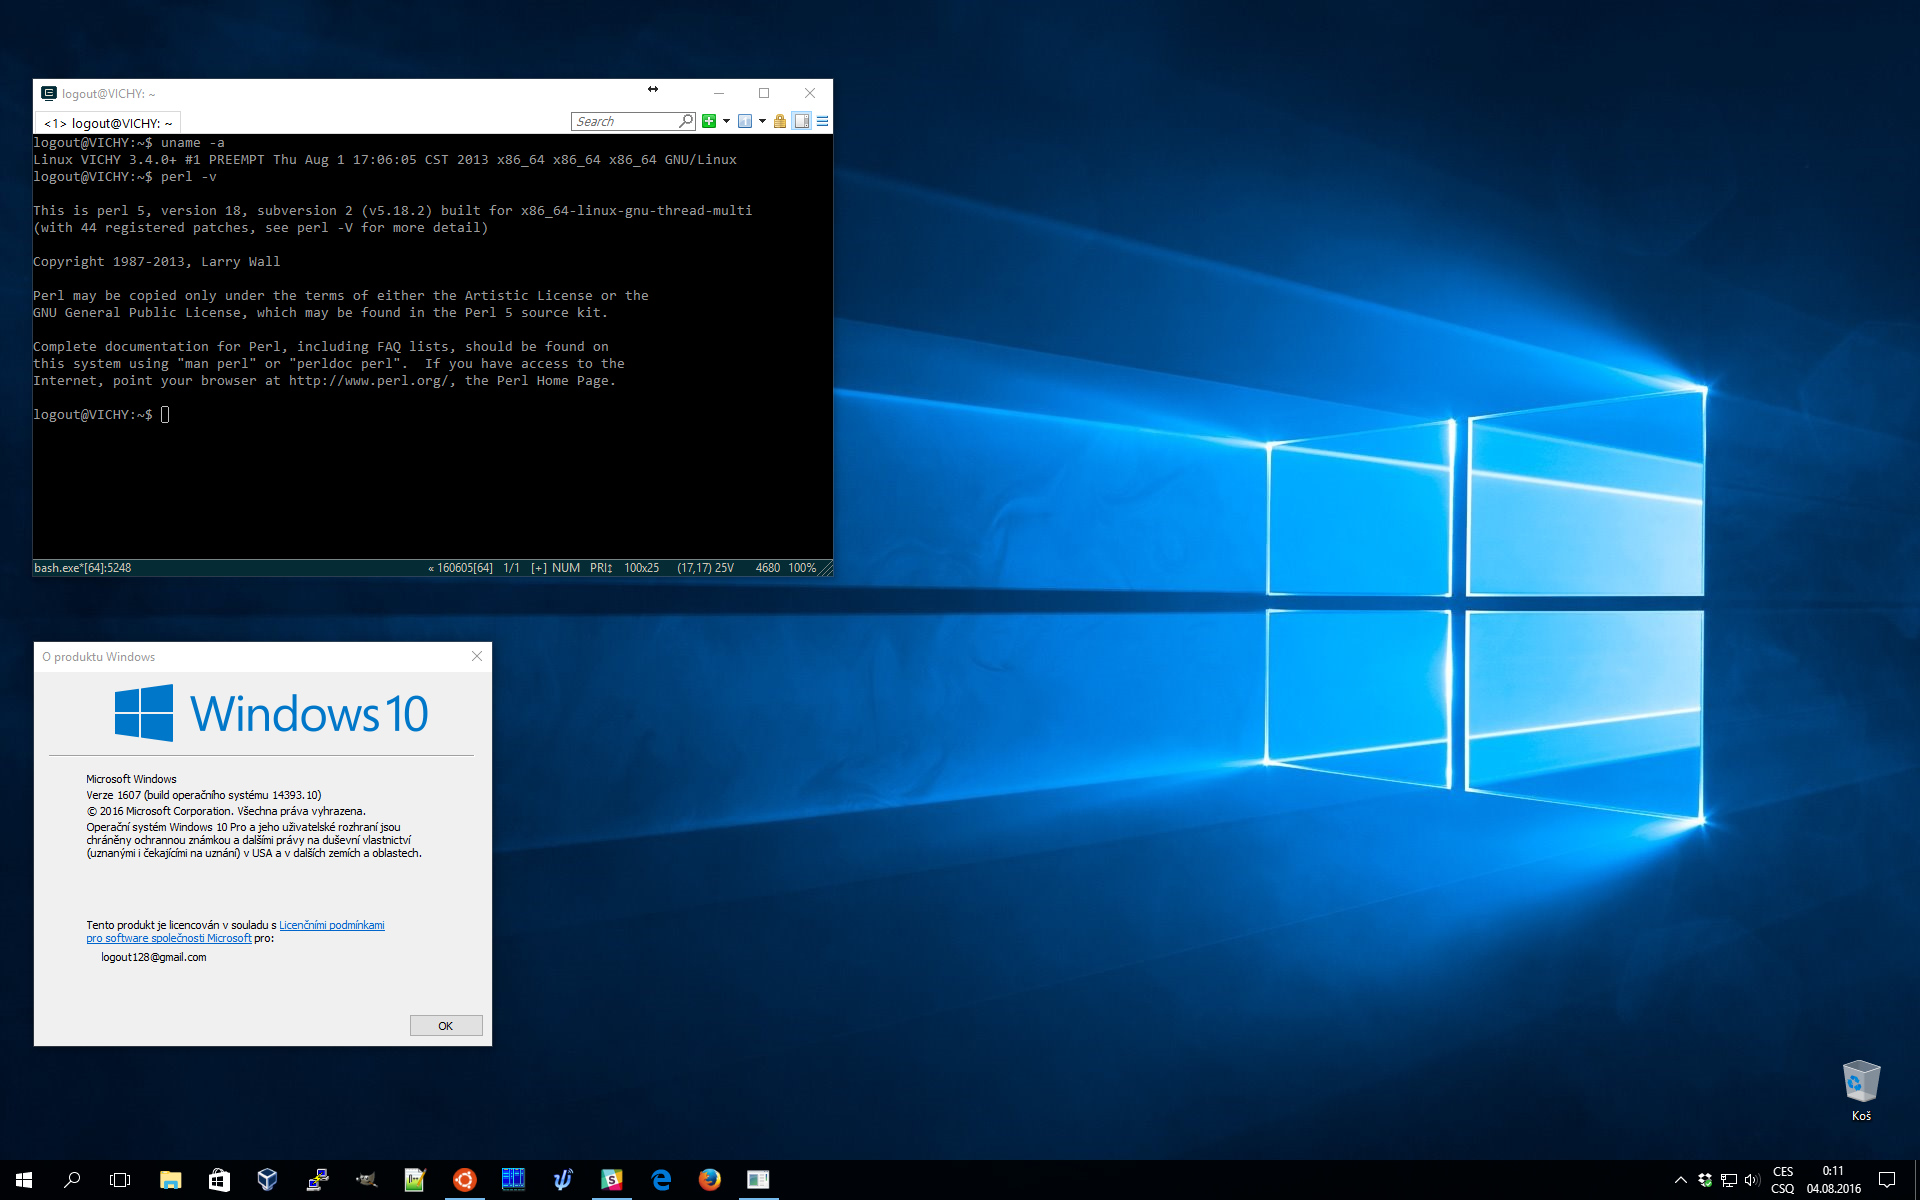Open the ConEmu hamburger settings menu
Image resolution: width=1920 pixels, height=1200 pixels.
pyautogui.click(x=822, y=121)
